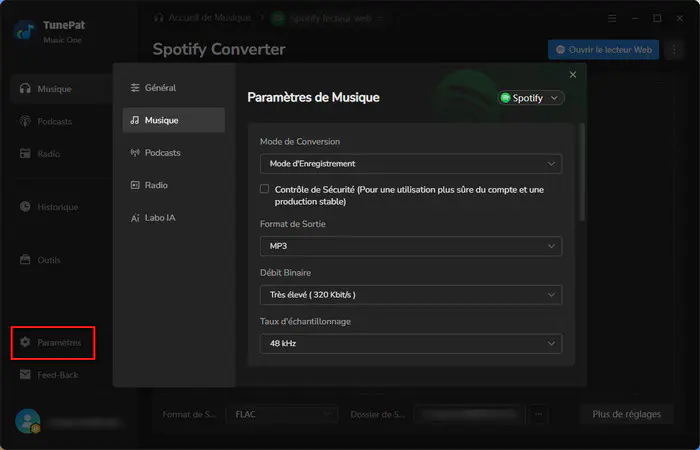Open the Spotify service selector dropdown
The height and width of the screenshot is (450, 700).
coord(531,98)
